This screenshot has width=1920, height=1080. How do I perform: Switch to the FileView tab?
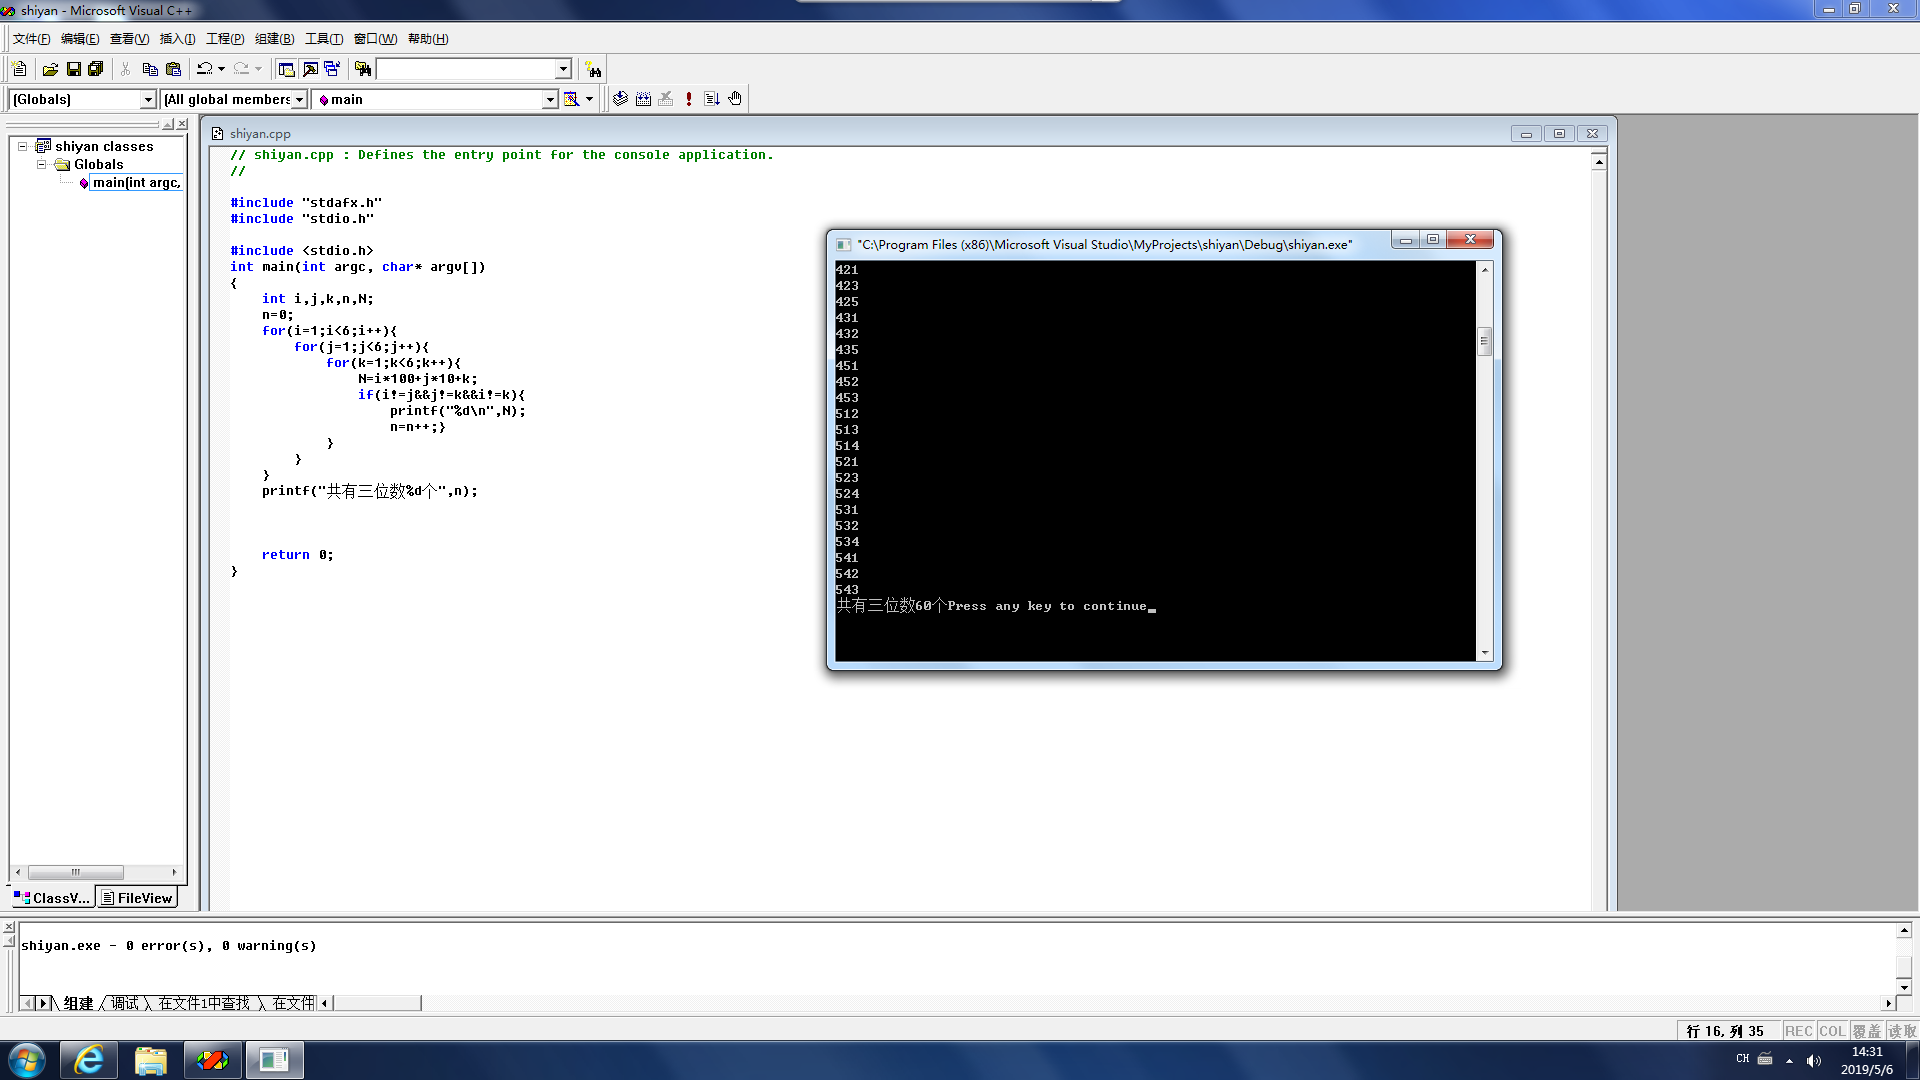[x=137, y=898]
